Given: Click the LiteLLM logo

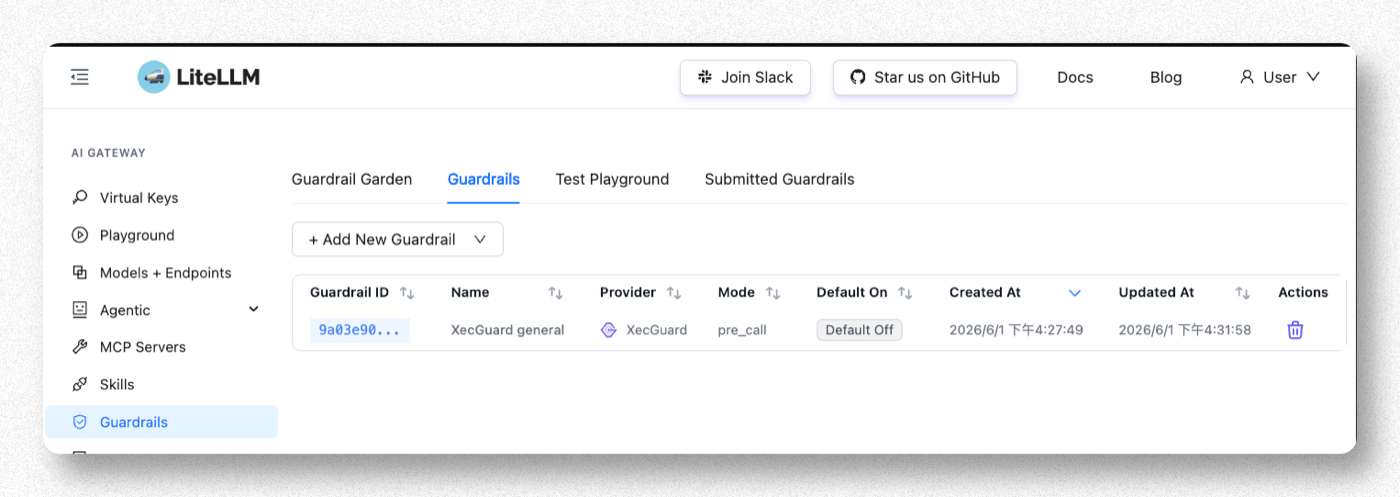Looking at the screenshot, I should click(198, 77).
